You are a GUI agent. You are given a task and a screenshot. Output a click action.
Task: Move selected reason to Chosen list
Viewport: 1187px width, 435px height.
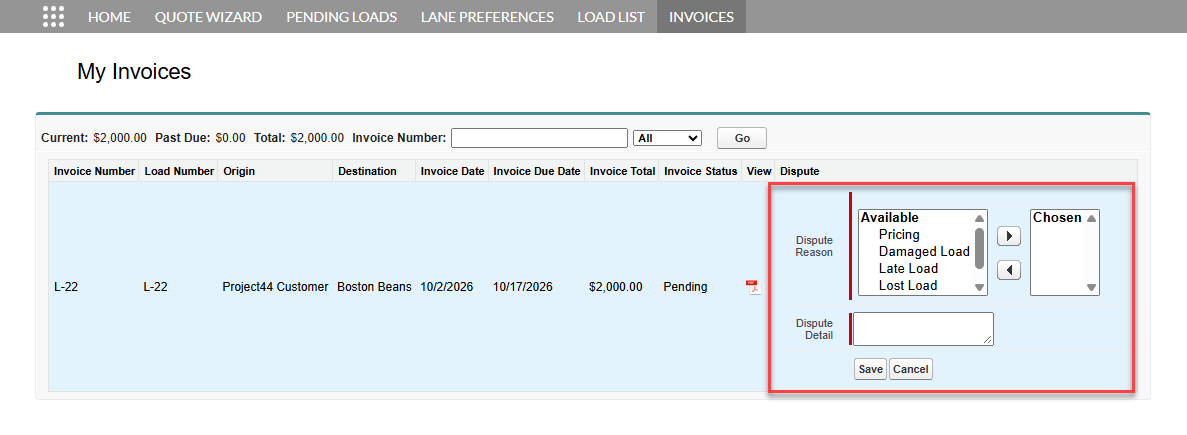point(1008,236)
